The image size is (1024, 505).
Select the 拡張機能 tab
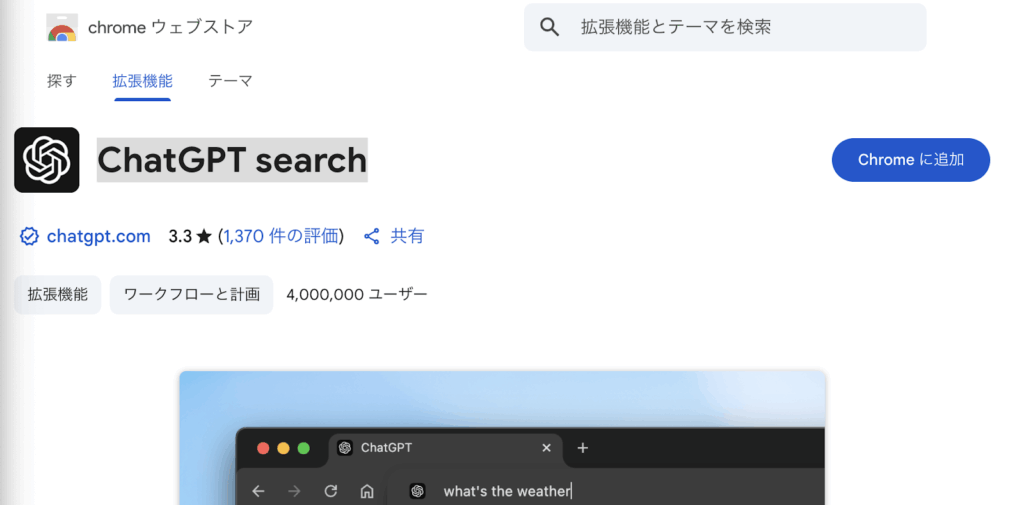(142, 81)
